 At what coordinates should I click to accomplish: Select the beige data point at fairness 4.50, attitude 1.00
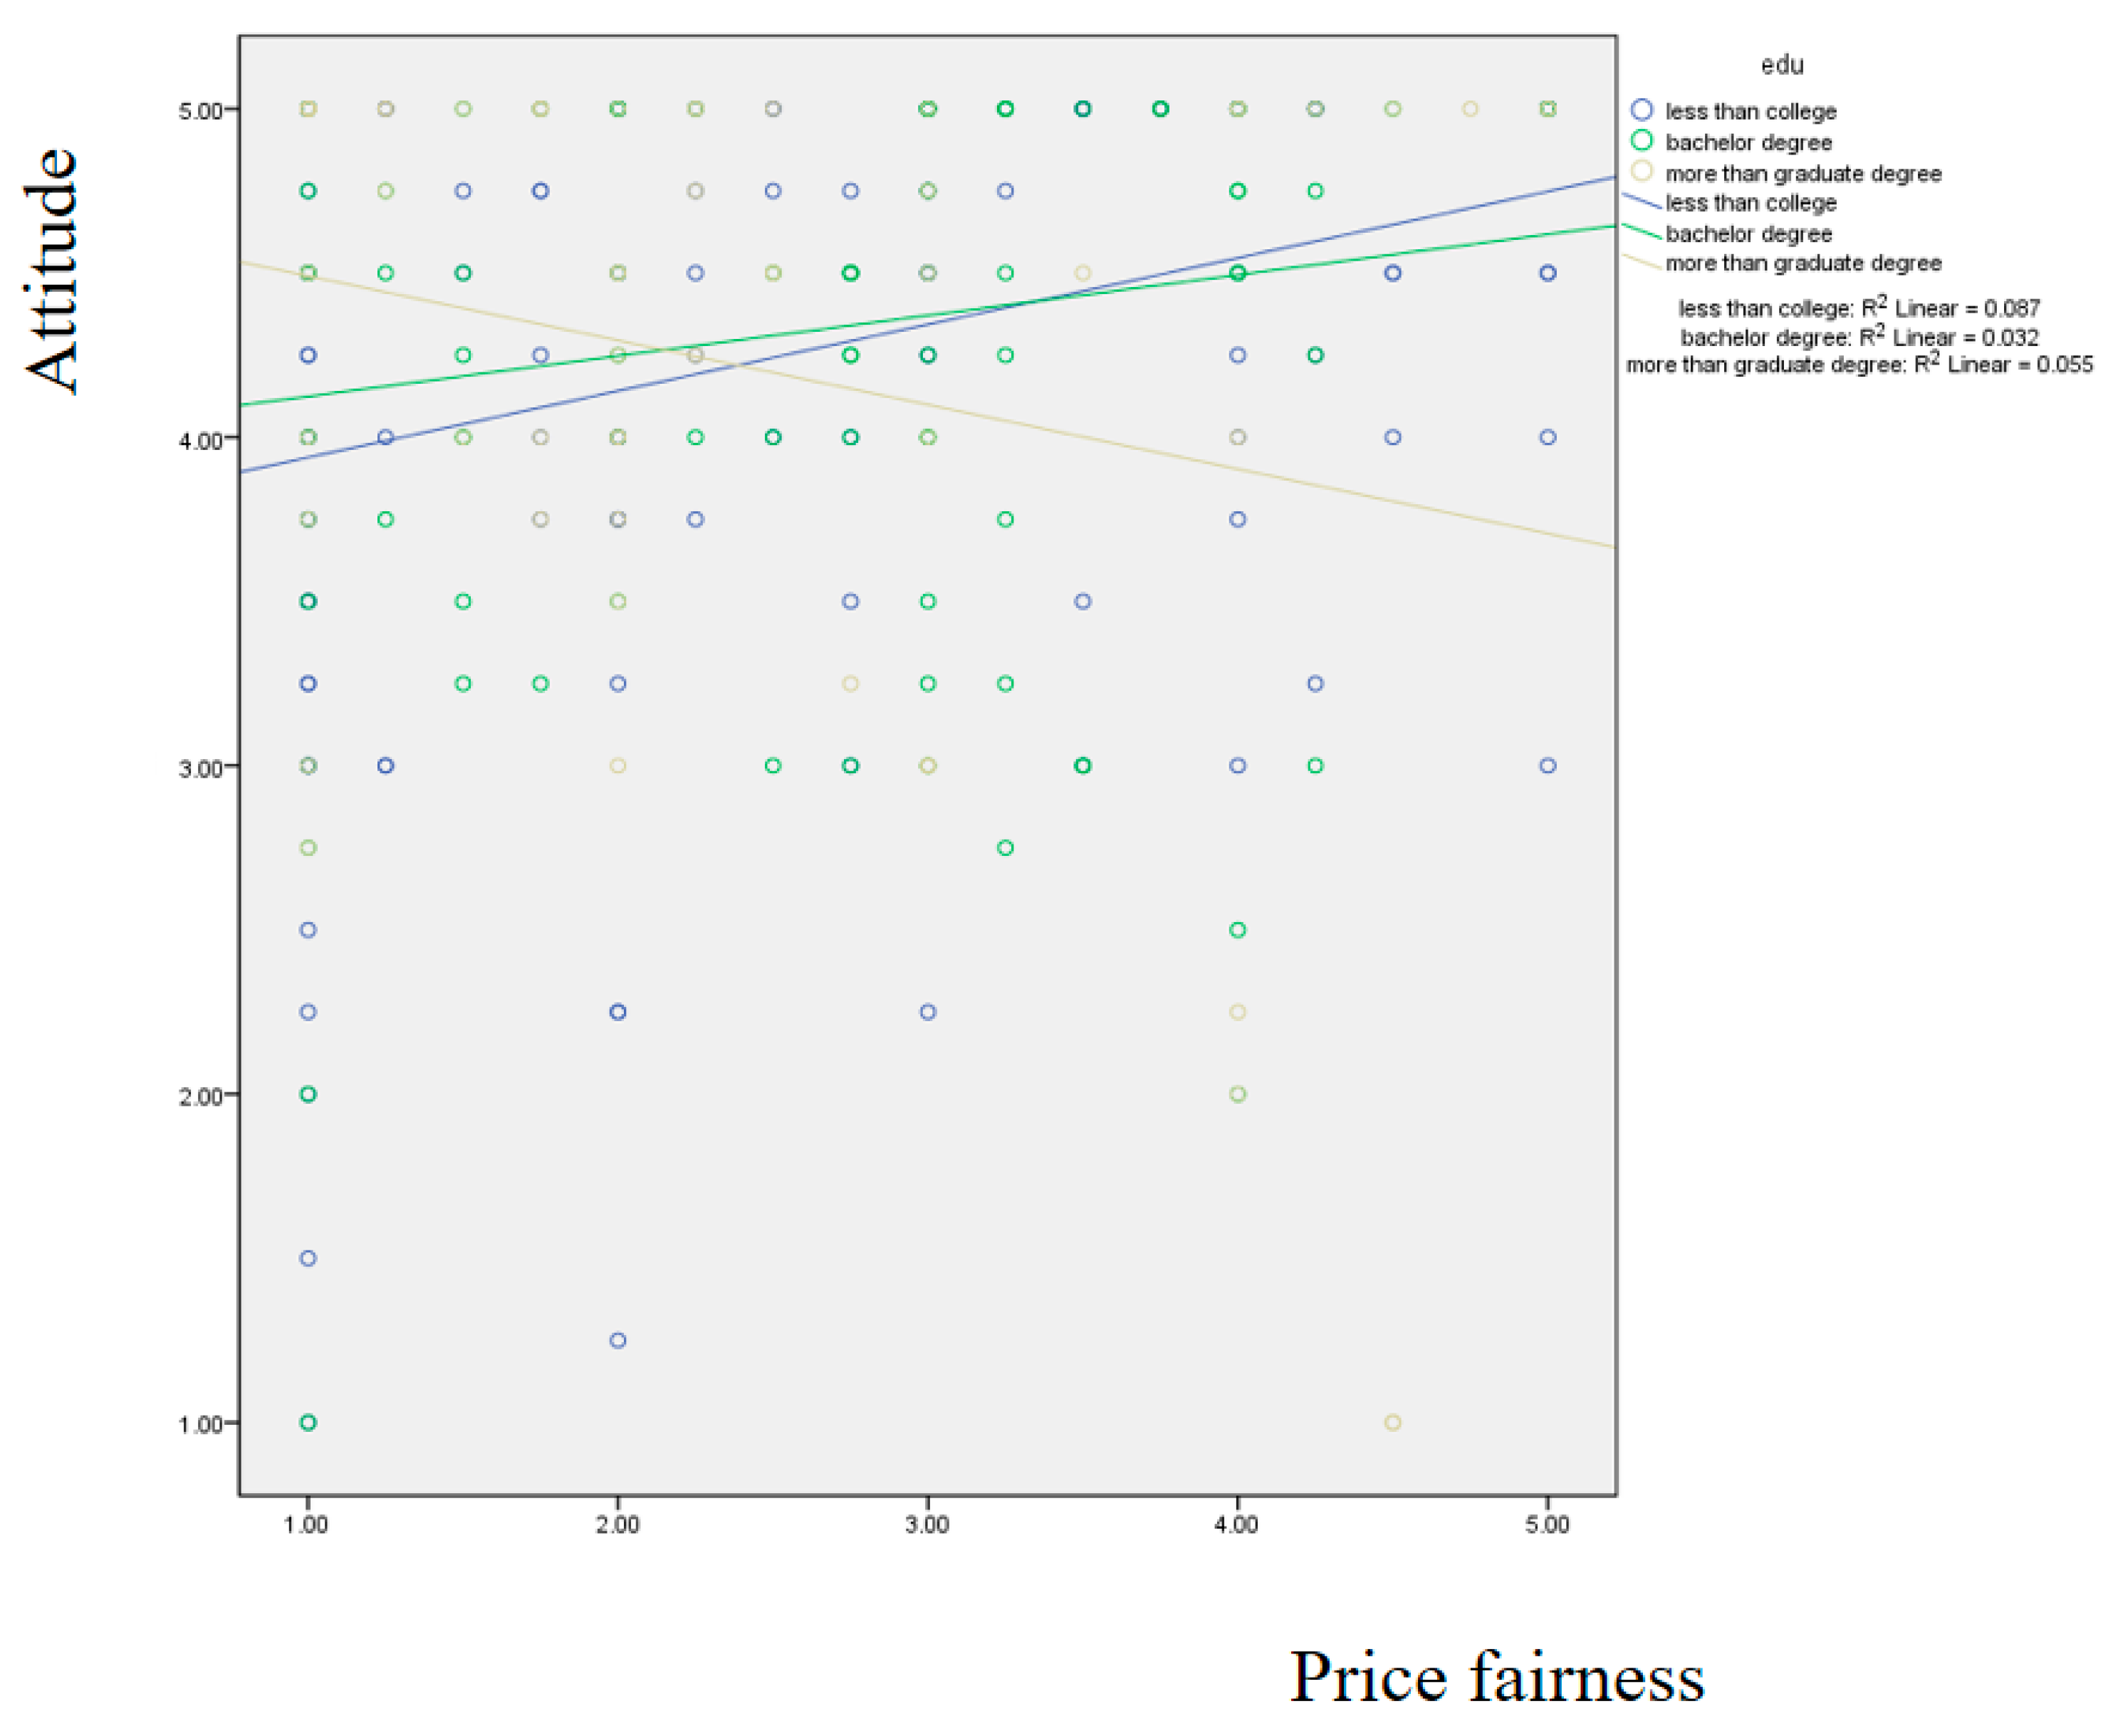[x=1392, y=1422]
